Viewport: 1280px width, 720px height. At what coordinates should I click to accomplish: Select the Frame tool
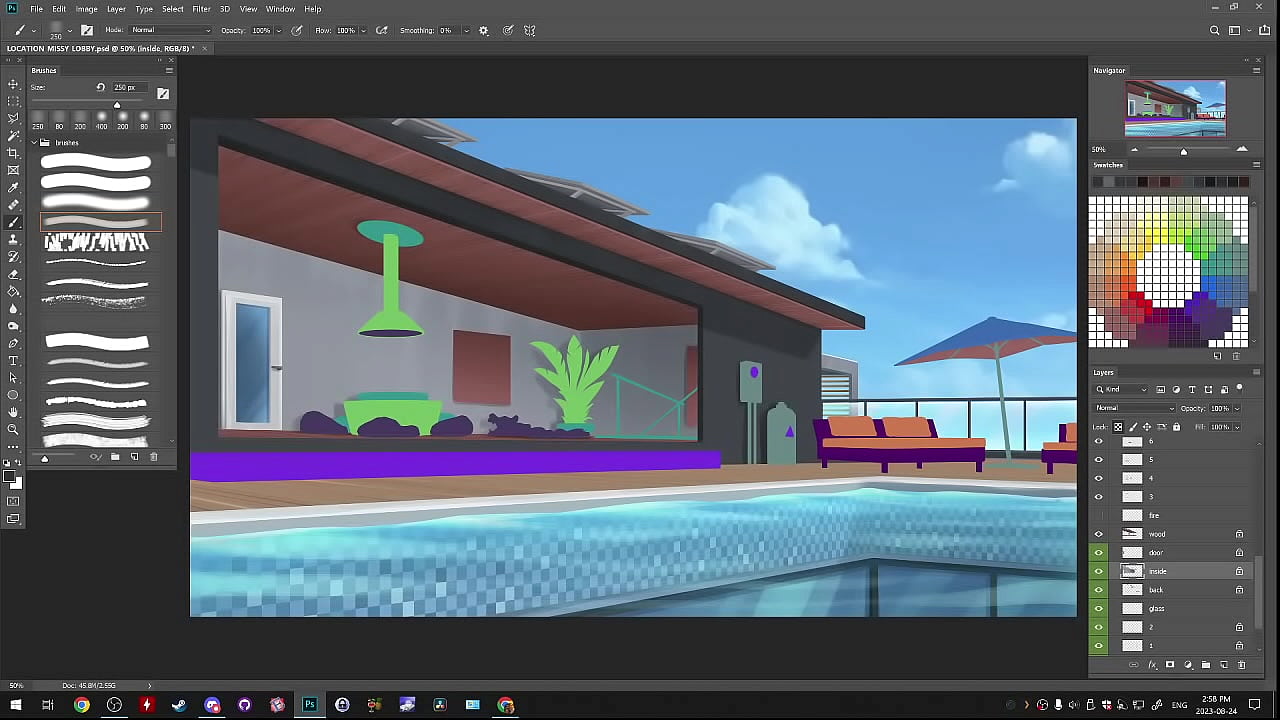[13, 170]
